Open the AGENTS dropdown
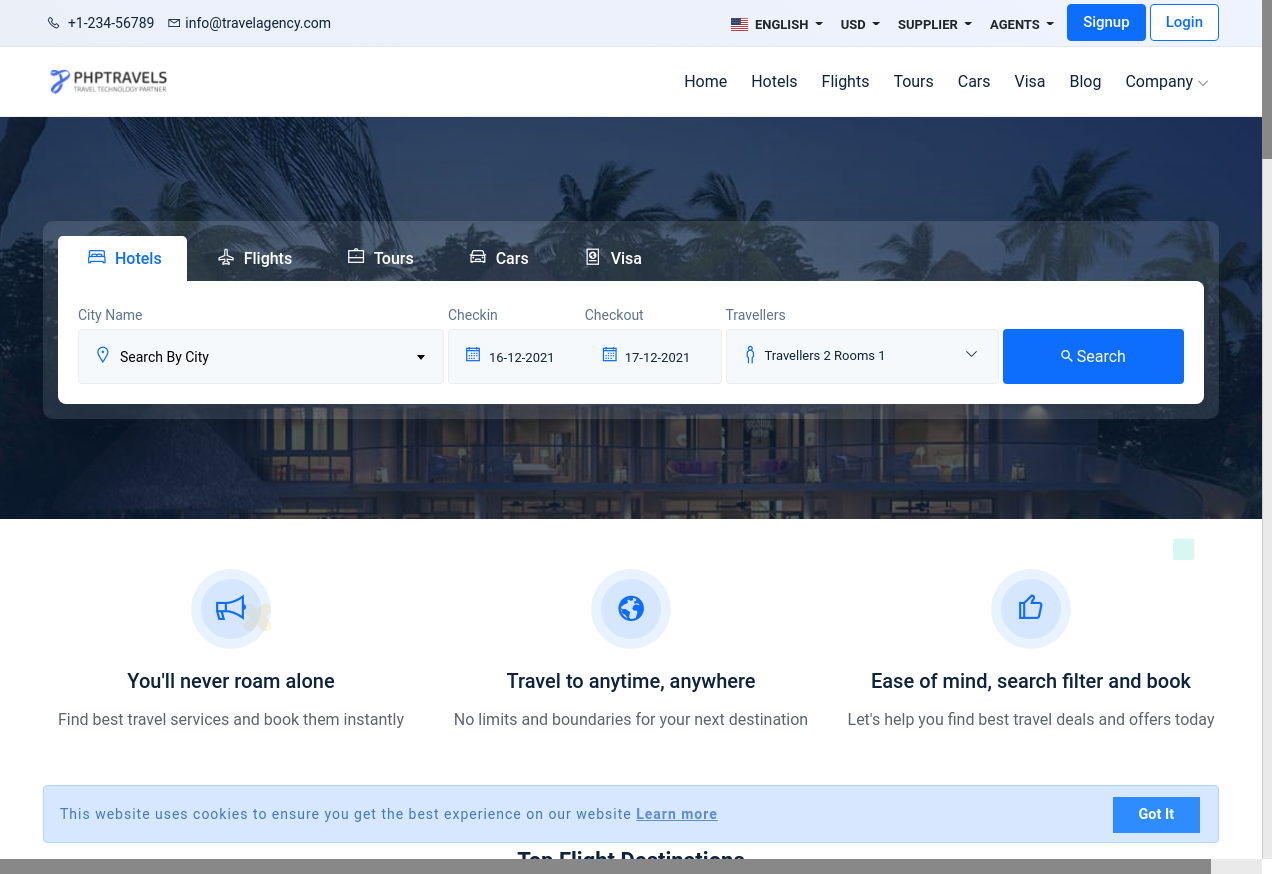Screen dimensions: 1272x874 click(x=1021, y=24)
